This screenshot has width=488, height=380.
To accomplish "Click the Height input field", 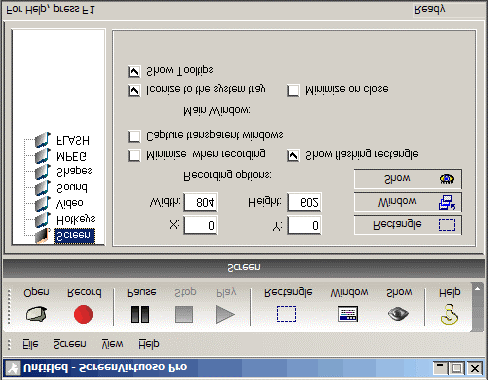I will [304, 202].
